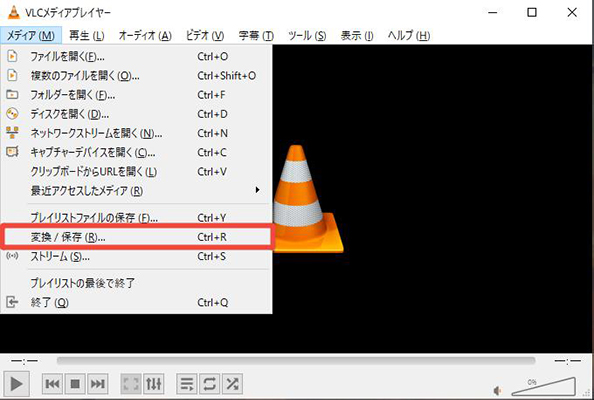Toggle fullscreen mode button
Viewport: 594px width, 400px height.
pyautogui.click(x=131, y=384)
